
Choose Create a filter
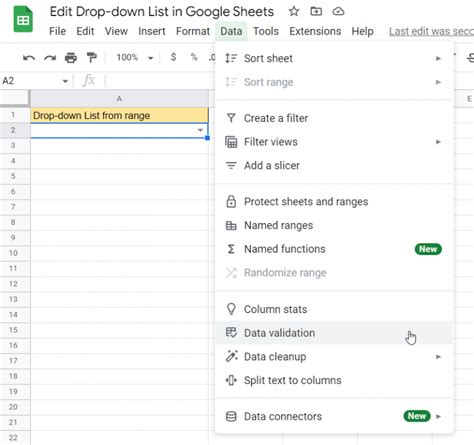[x=334, y=118]
